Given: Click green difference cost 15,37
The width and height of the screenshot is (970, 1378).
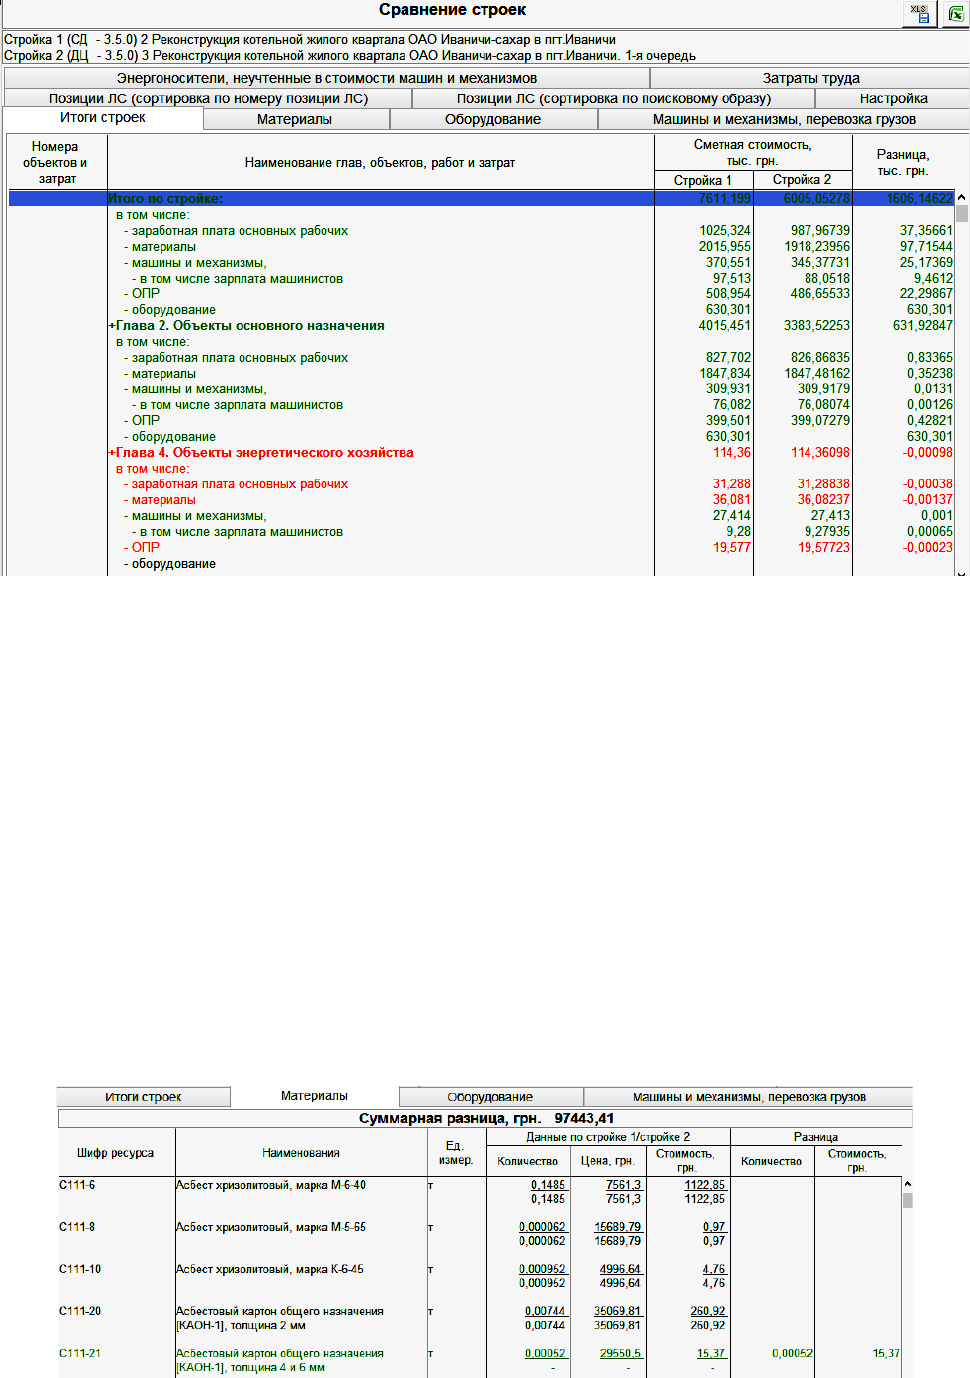Looking at the screenshot, I should pyautogui.click(x=886, y=1353).
